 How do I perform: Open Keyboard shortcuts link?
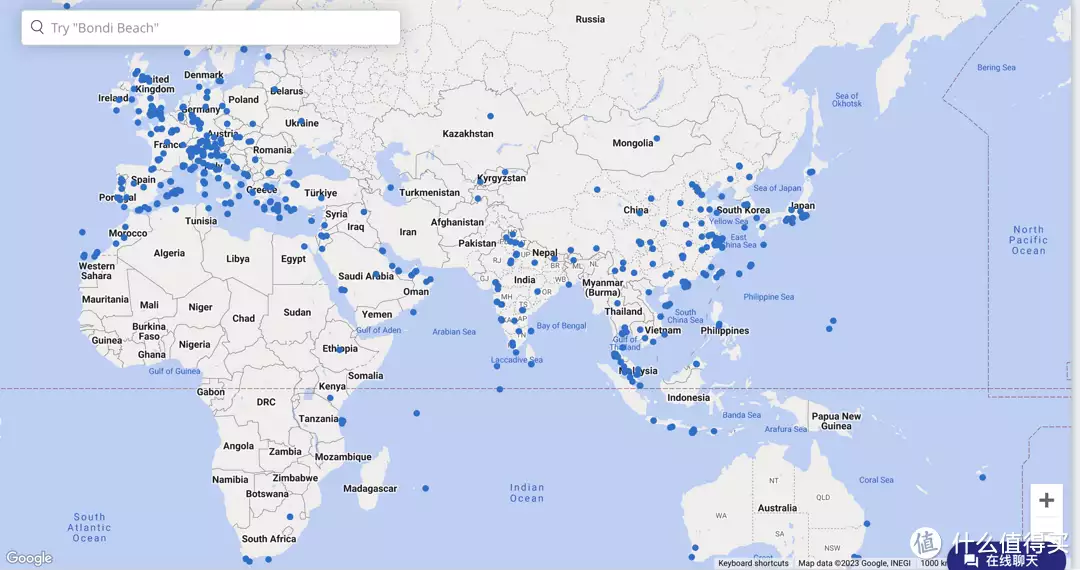point(753,563)
